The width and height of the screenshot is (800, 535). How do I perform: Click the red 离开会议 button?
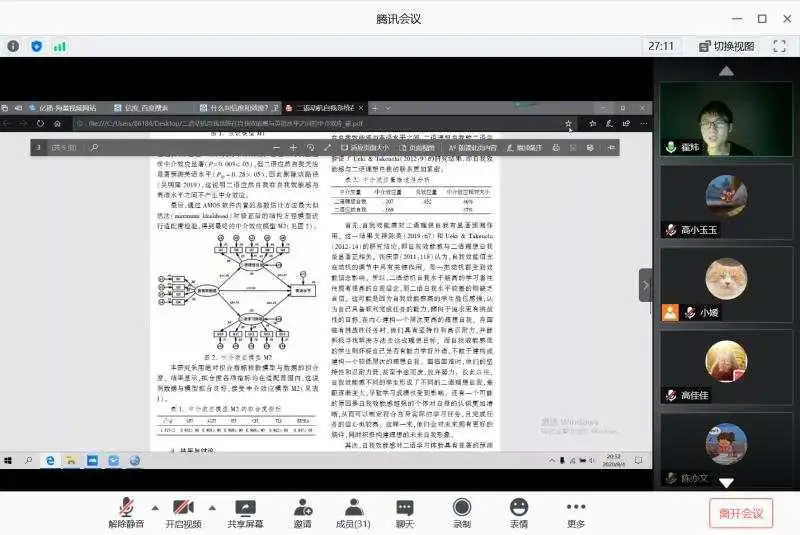coord(740,513)
